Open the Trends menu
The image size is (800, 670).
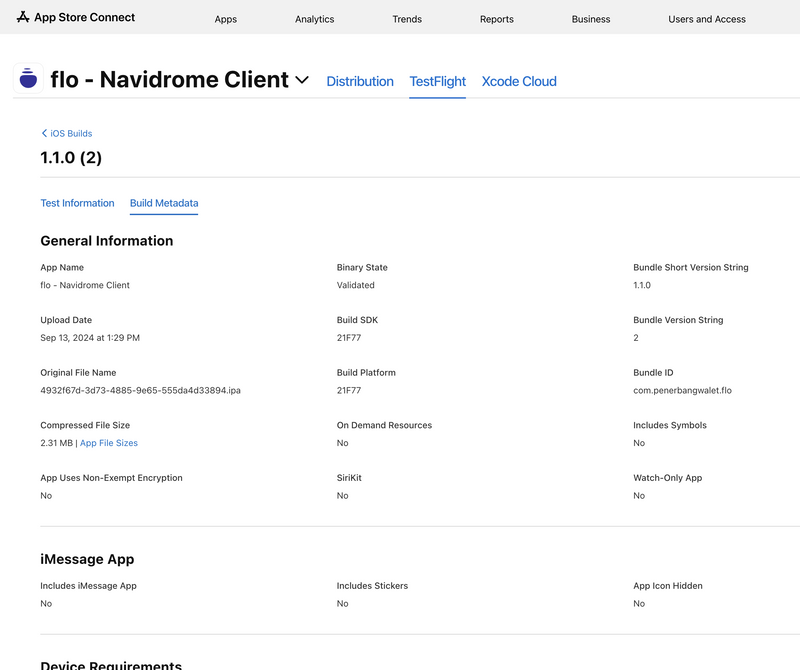coord(407,19)
